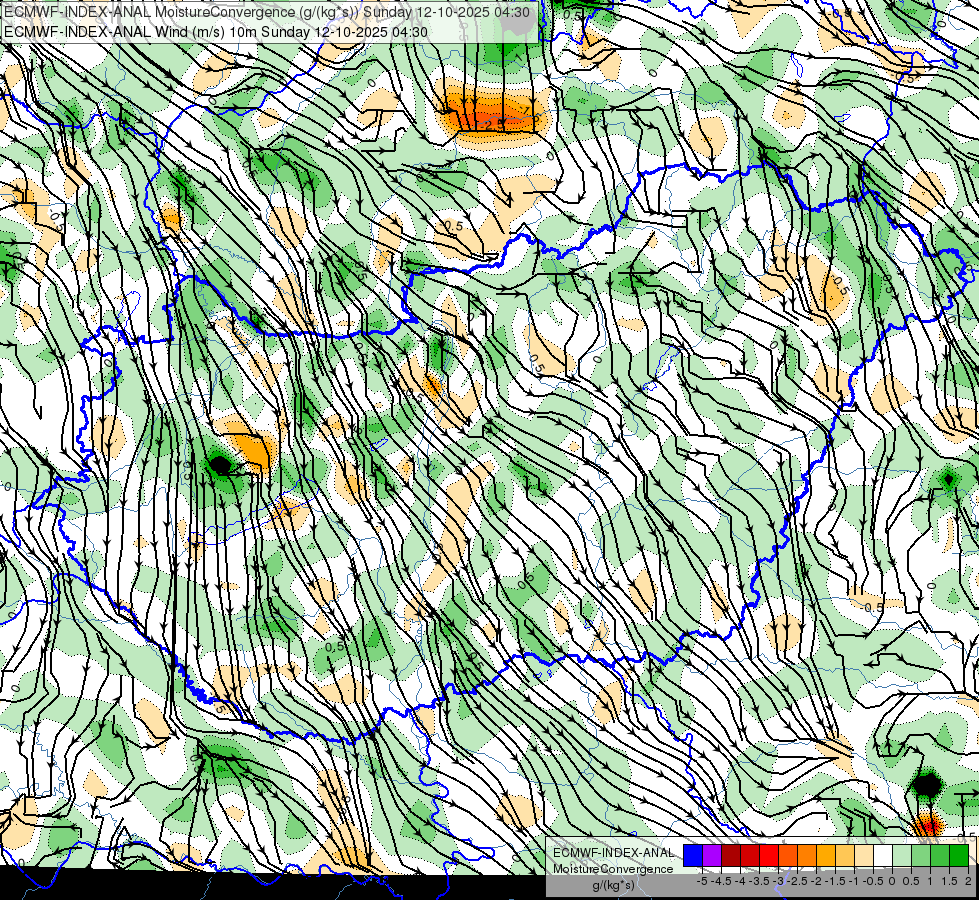
Task: Click the g/(kg*s) unit label in legend
Action: pos(614,885)
